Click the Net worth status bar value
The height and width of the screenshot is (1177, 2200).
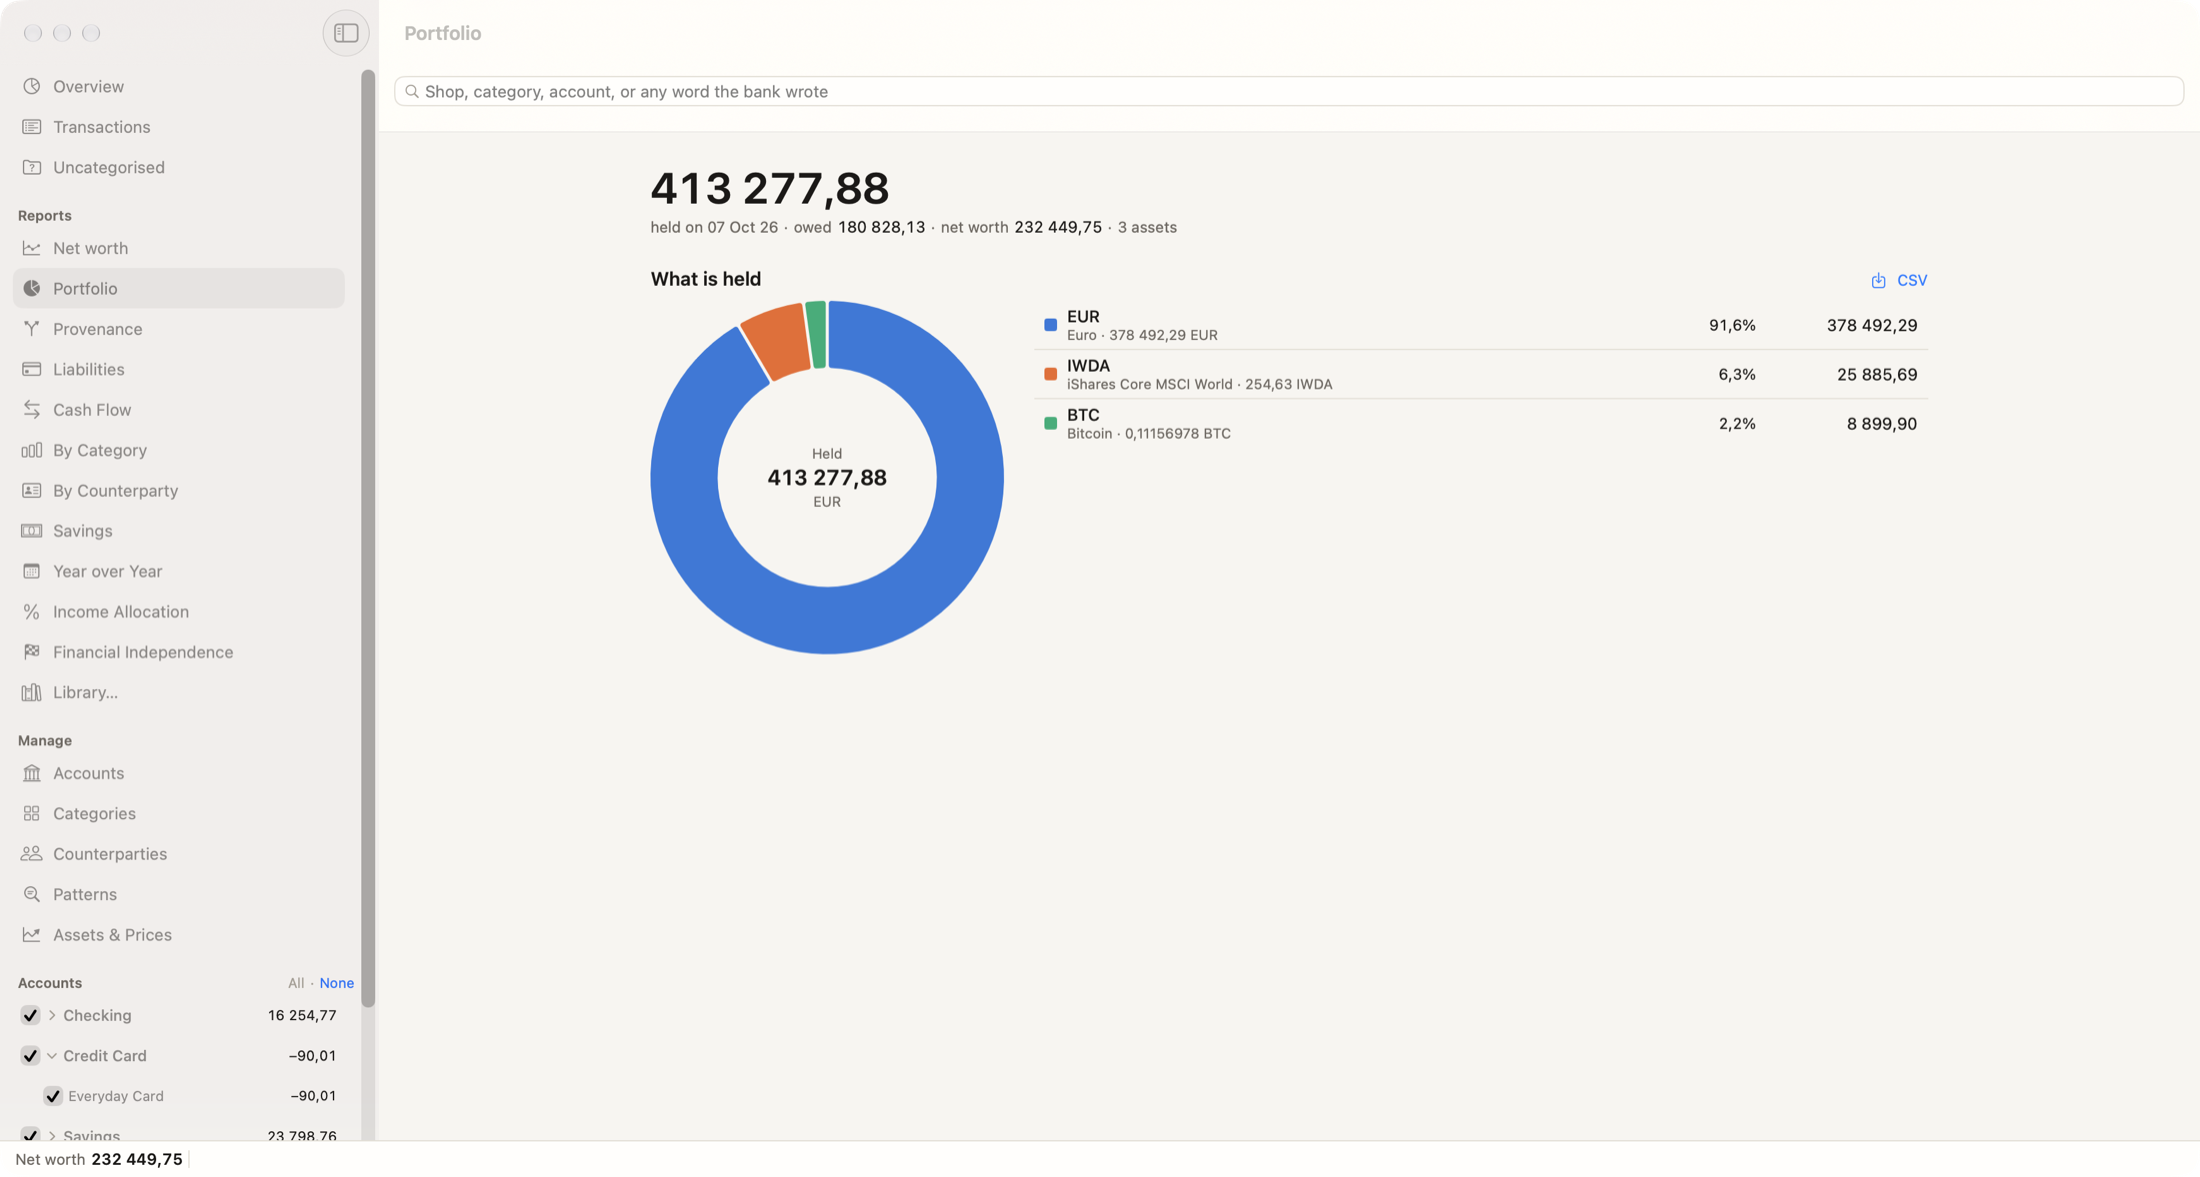[x=137, y=1159]
